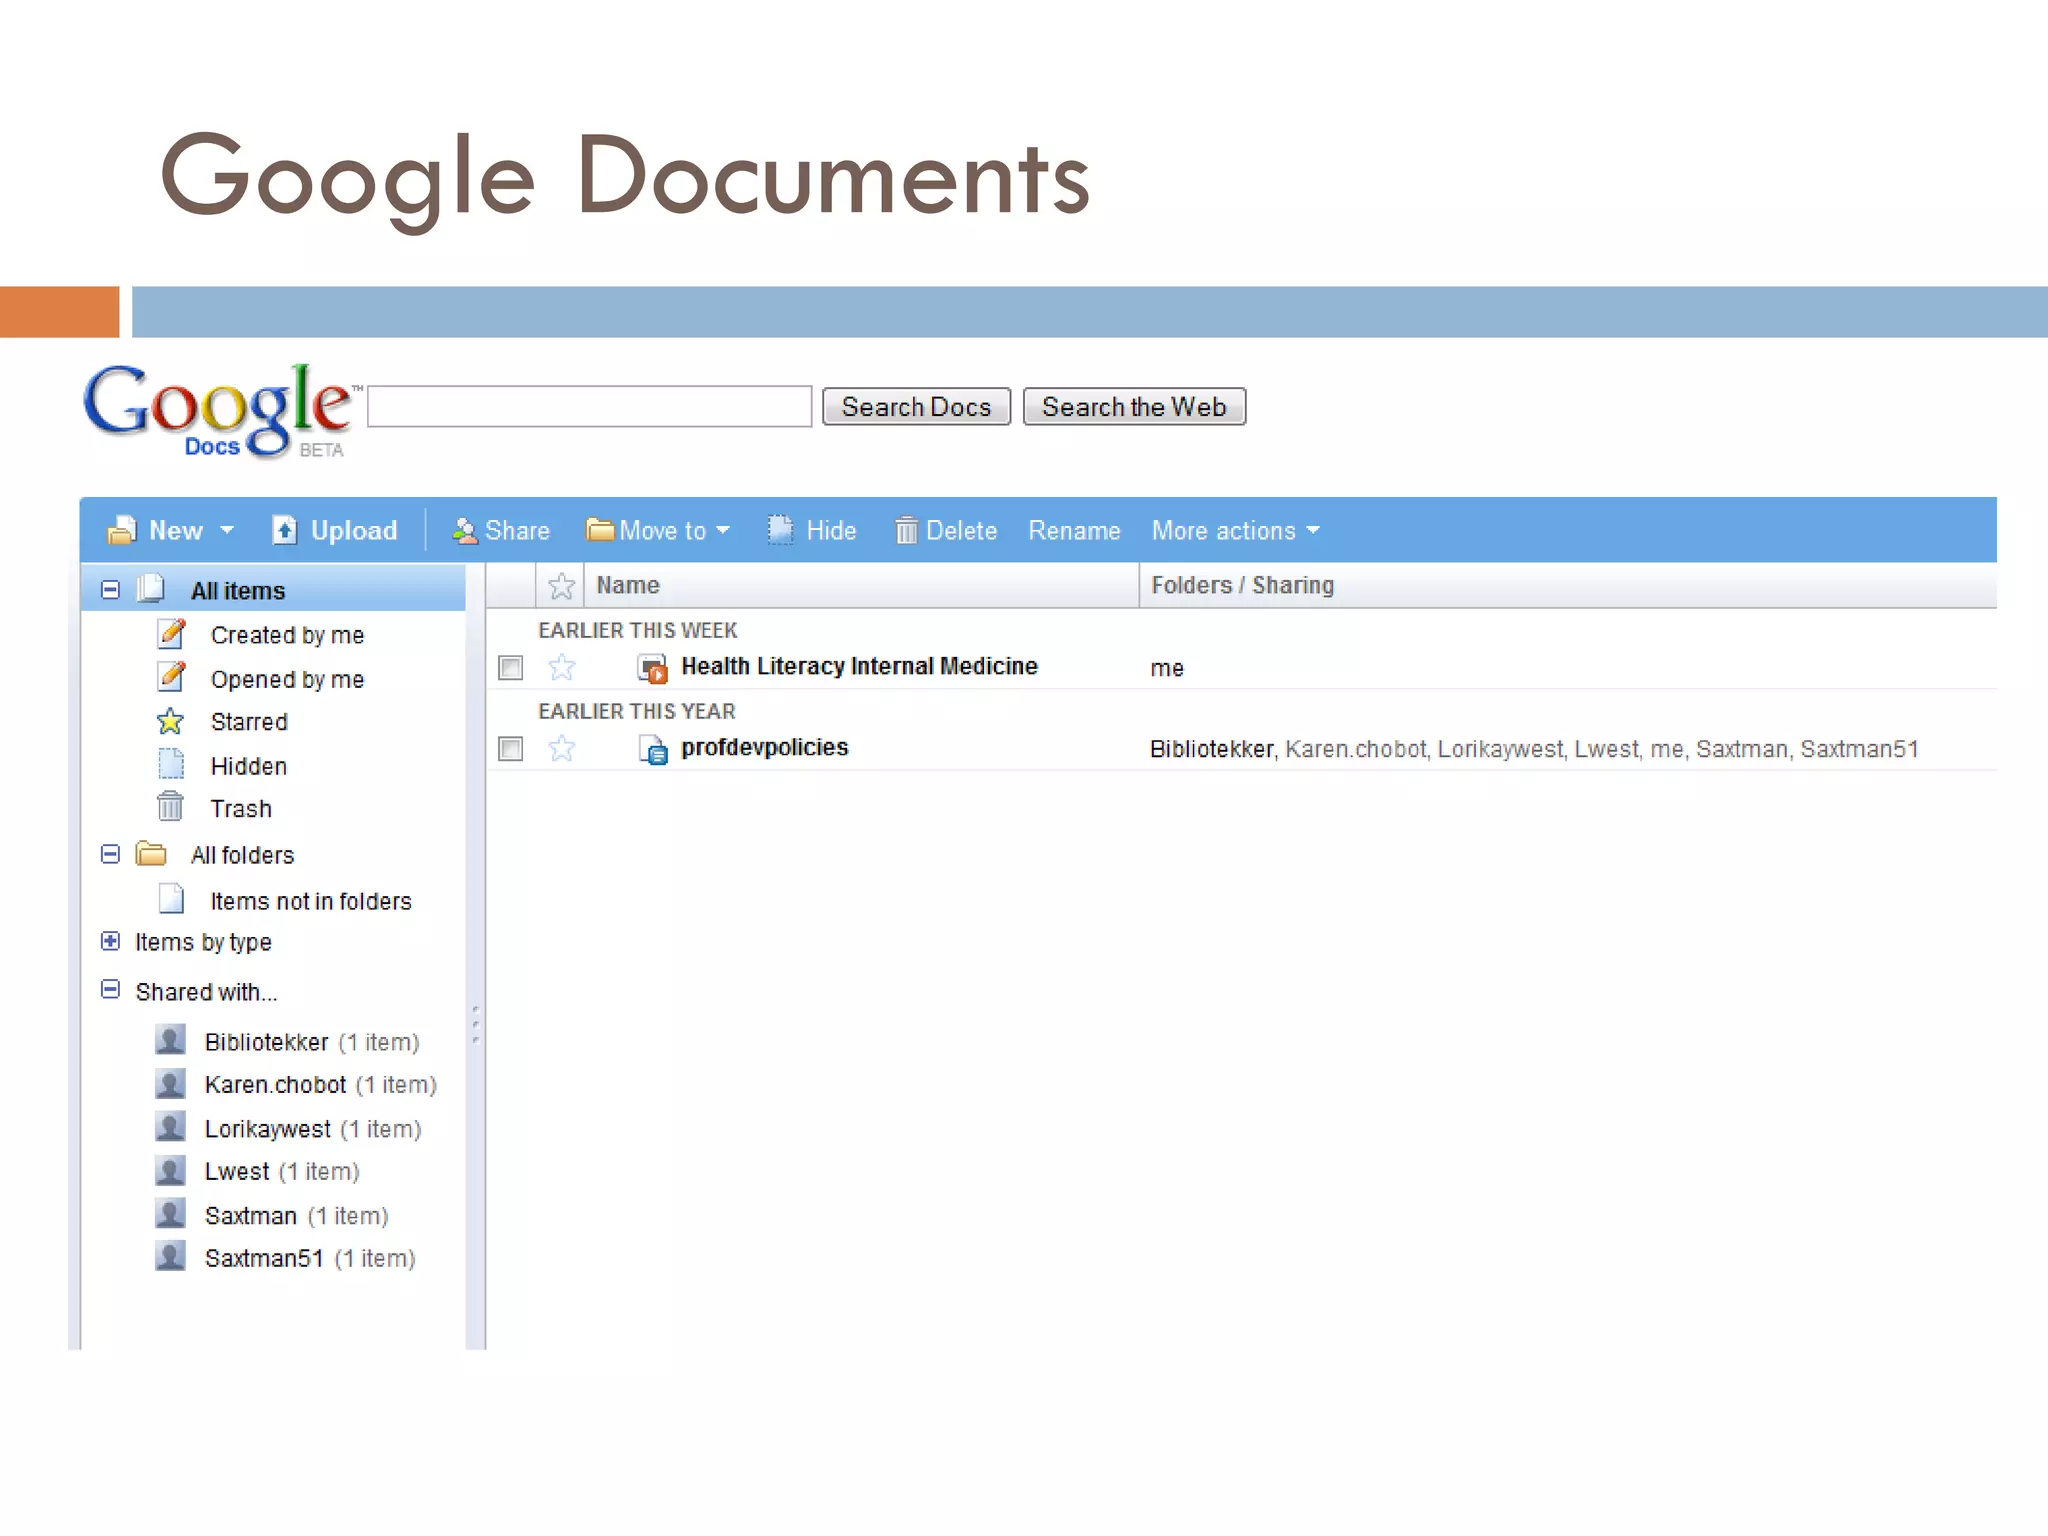The width and height of the screenshot is (2048, 1536).
Task: Click the star icon in the column header
Action: pyautogui.click(x=561, y=586)
